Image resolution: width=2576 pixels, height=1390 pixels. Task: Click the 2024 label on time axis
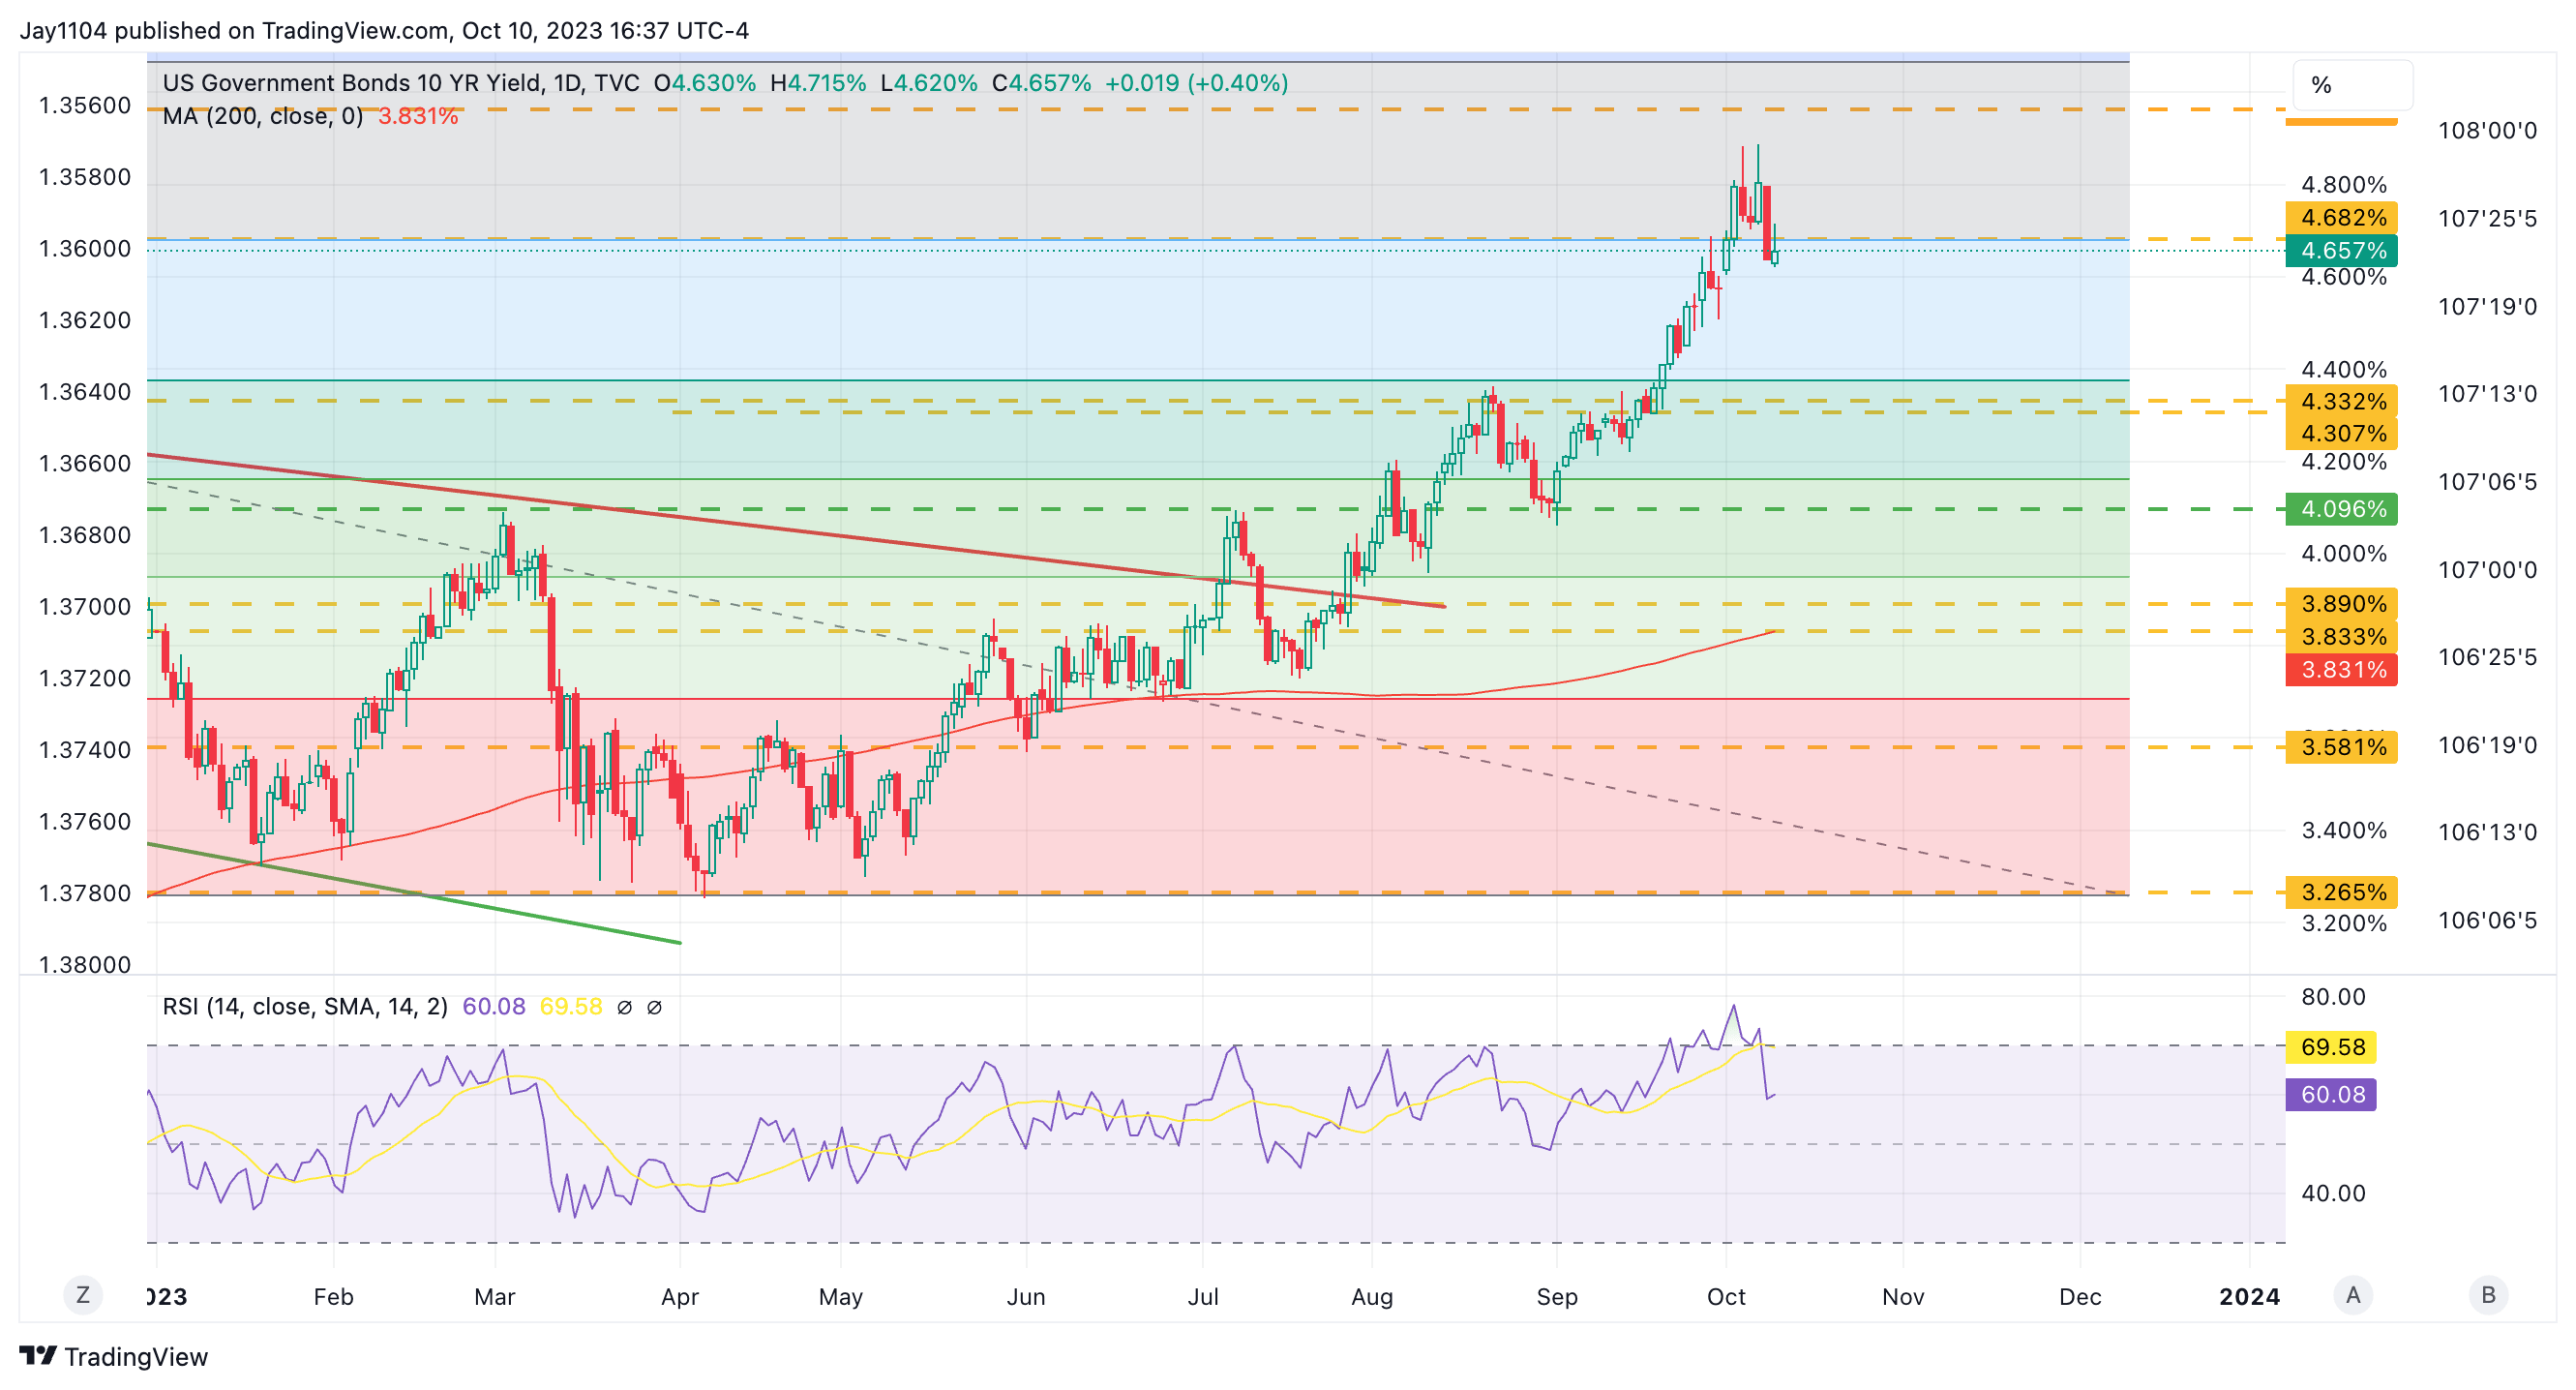2250,1297
